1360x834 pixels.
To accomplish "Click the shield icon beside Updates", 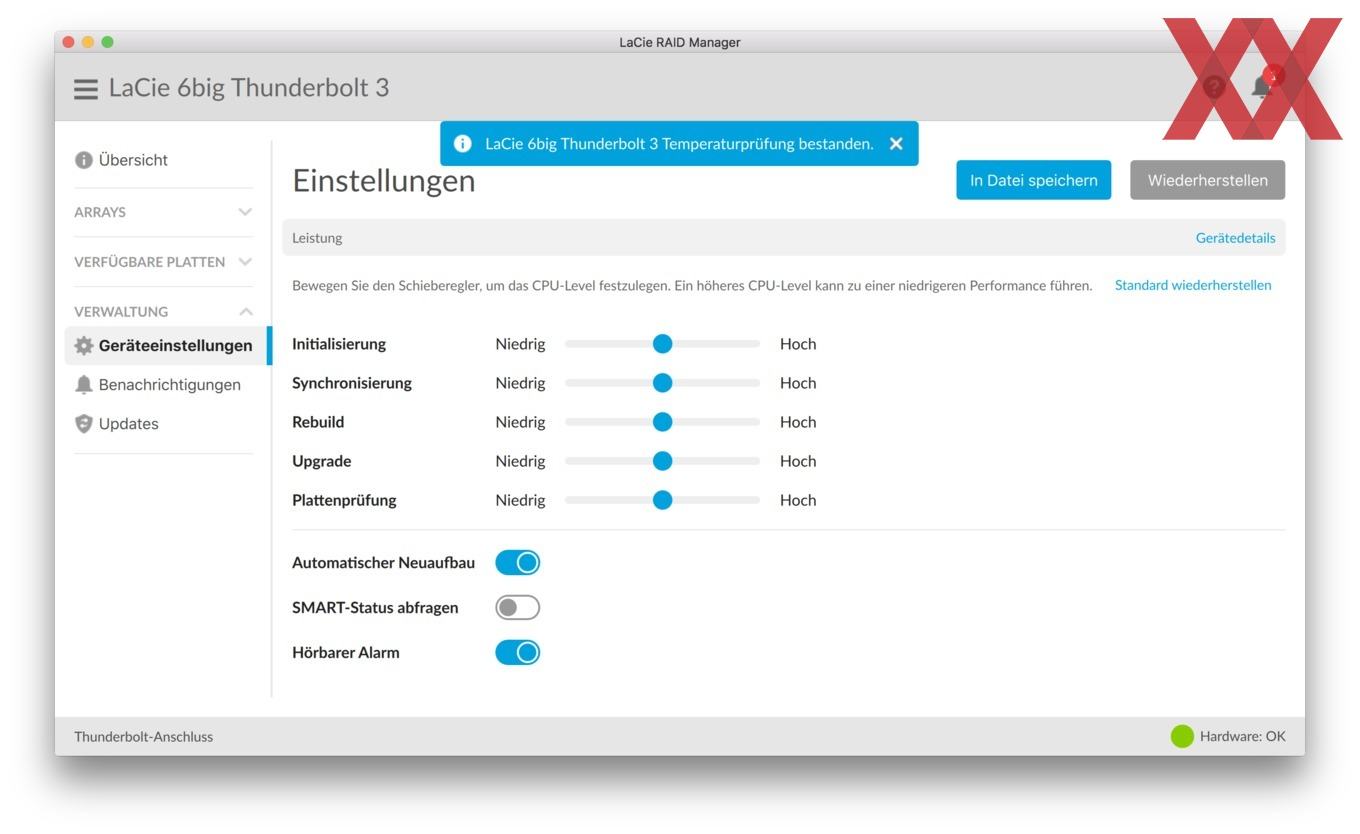I will (x=84, y=423).
